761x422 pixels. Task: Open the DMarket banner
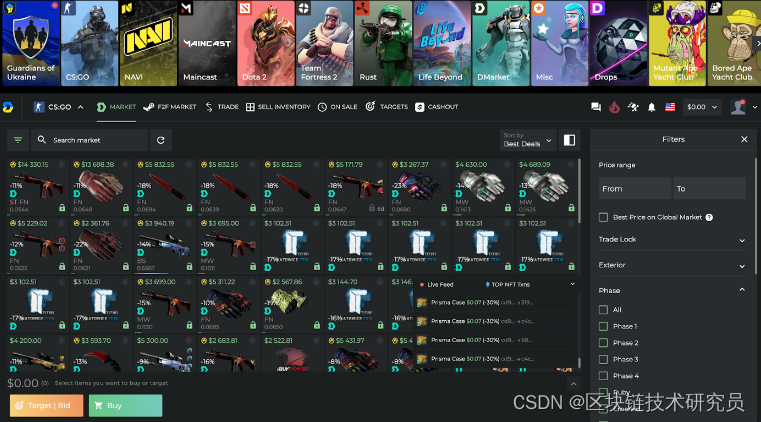point(501,43)
